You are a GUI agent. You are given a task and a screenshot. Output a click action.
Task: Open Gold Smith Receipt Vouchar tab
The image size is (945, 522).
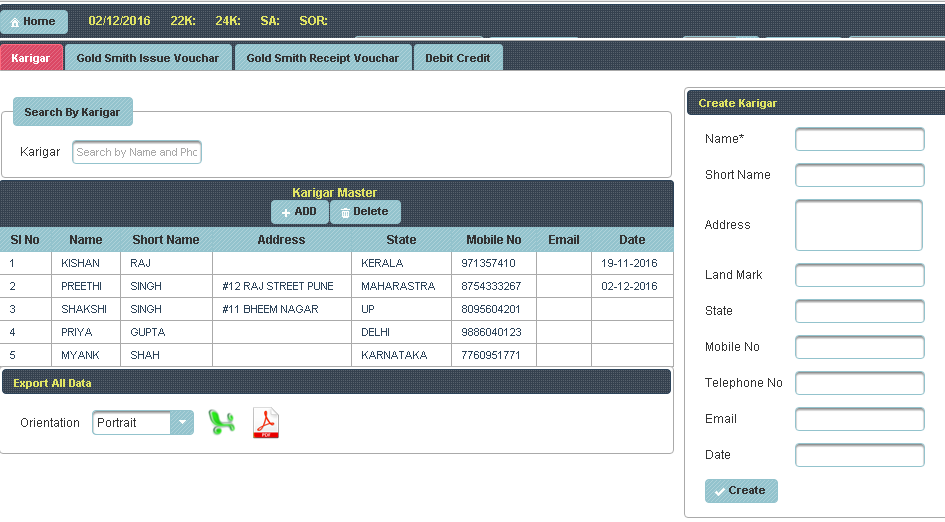point(322,58)
